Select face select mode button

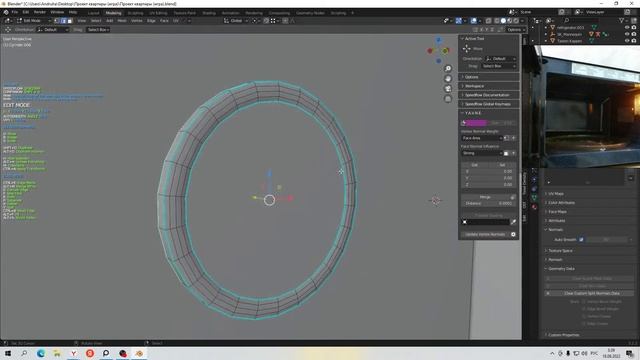(x=70, y=21)
